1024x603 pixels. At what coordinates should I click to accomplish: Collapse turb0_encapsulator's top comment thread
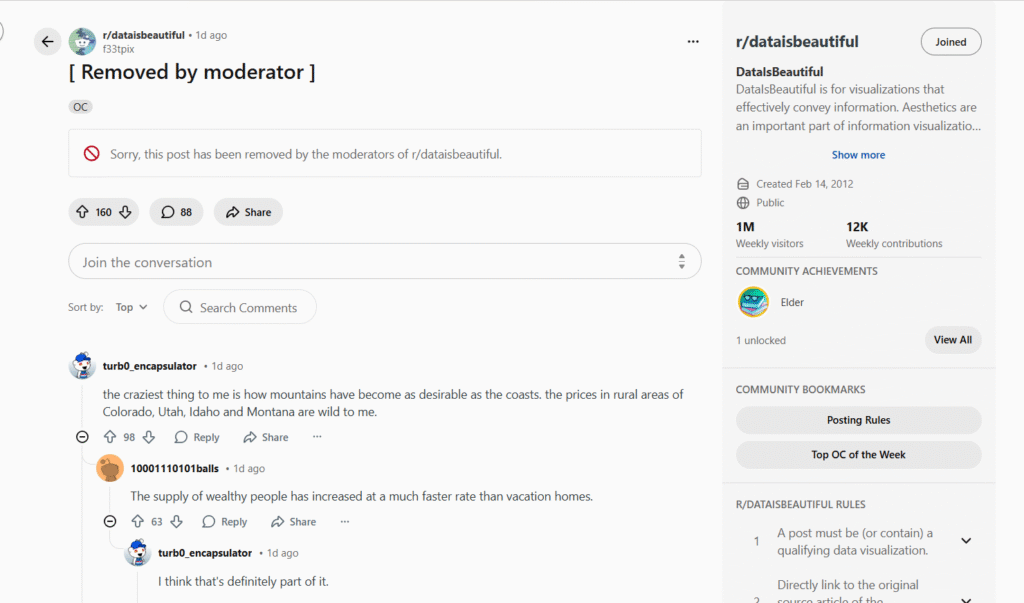[x=82, y=437]
